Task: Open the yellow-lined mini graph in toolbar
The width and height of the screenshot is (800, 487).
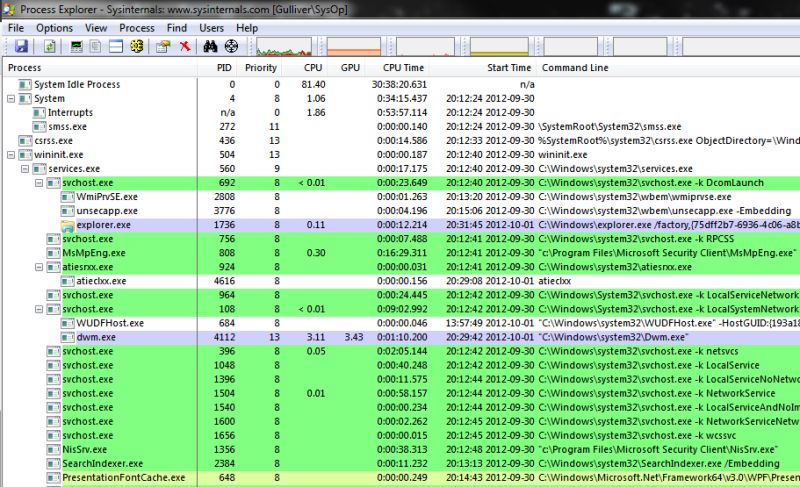Action: (499, 46)
